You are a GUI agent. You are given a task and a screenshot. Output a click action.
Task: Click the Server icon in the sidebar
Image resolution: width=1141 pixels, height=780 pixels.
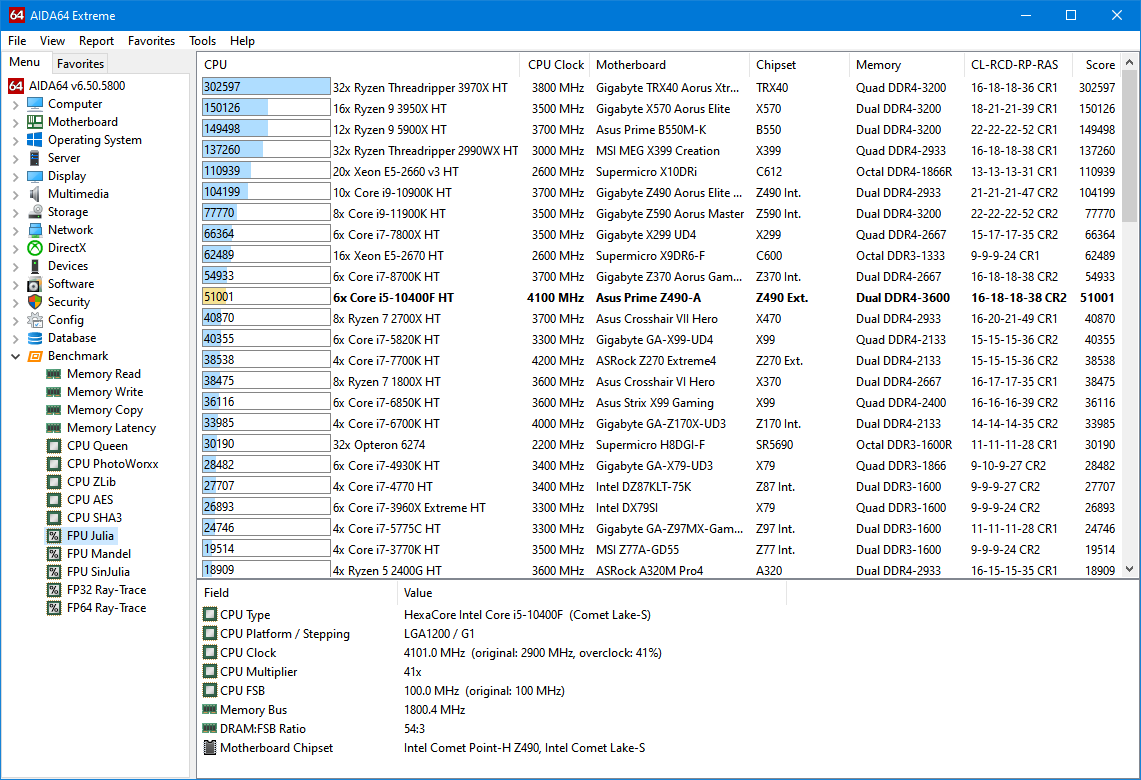[35, 158]
